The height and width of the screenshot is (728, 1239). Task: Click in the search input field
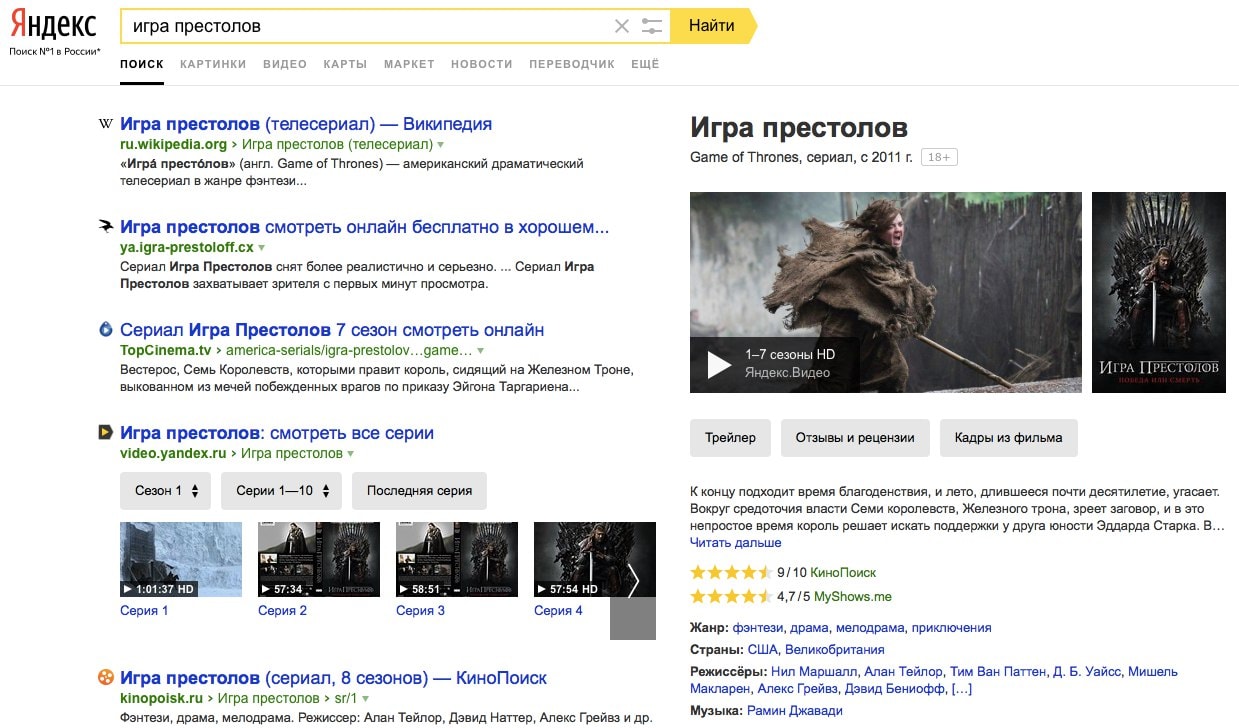point(366,26)
